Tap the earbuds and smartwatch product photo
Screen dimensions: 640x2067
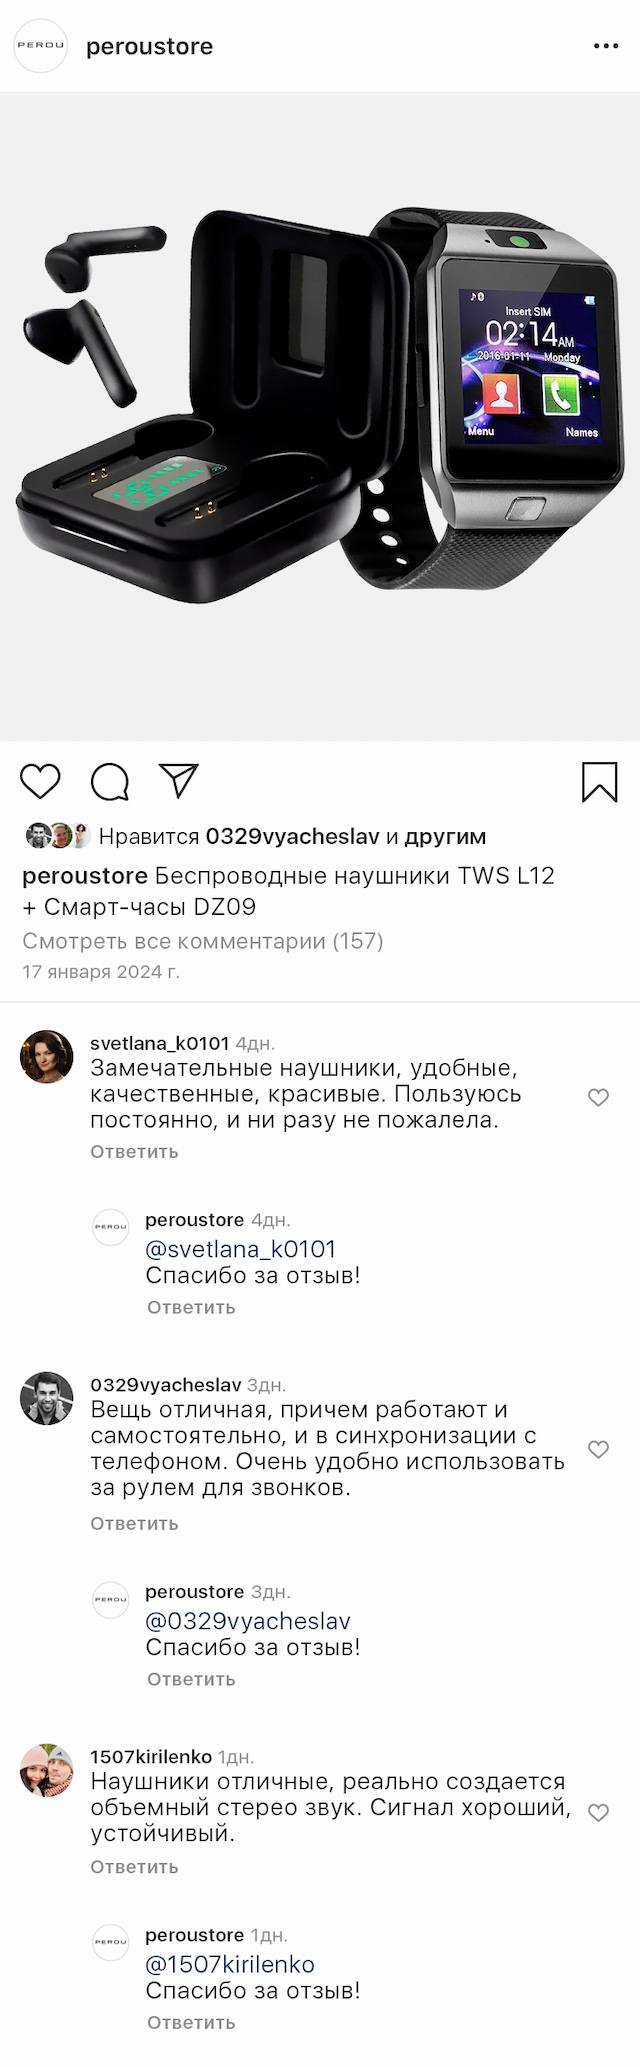click(320, 416)
